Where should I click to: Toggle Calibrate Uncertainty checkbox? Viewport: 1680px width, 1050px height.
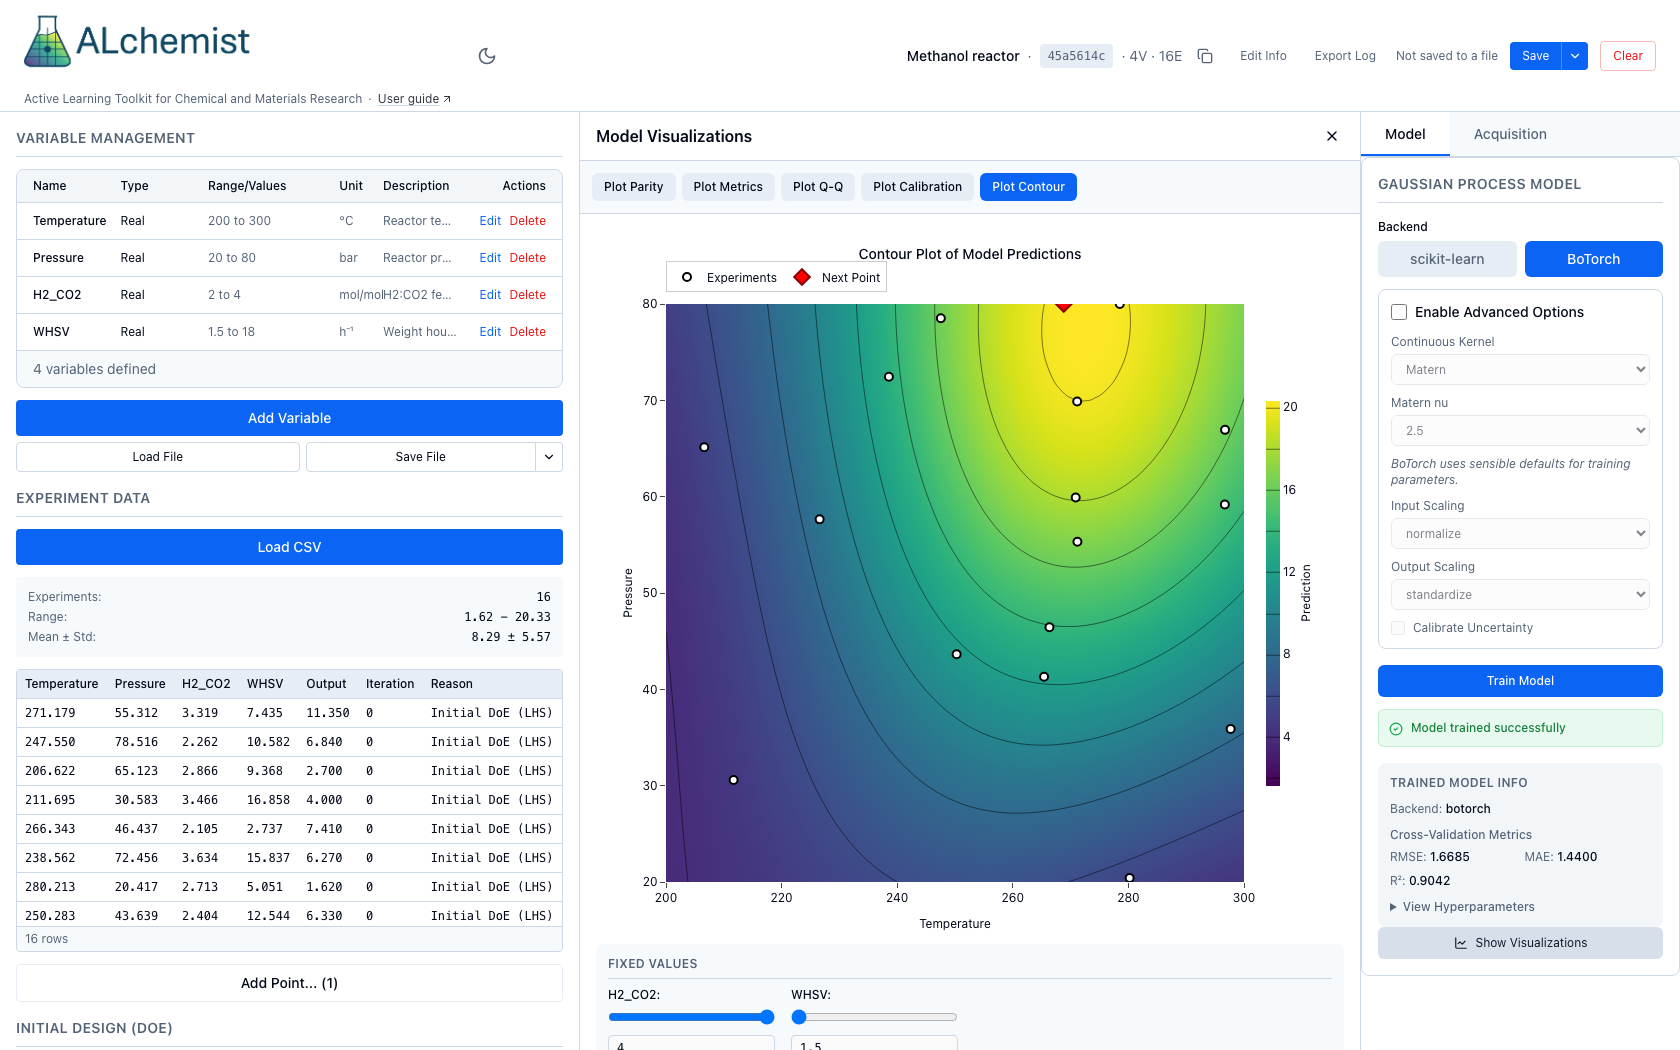[1398, 628]
